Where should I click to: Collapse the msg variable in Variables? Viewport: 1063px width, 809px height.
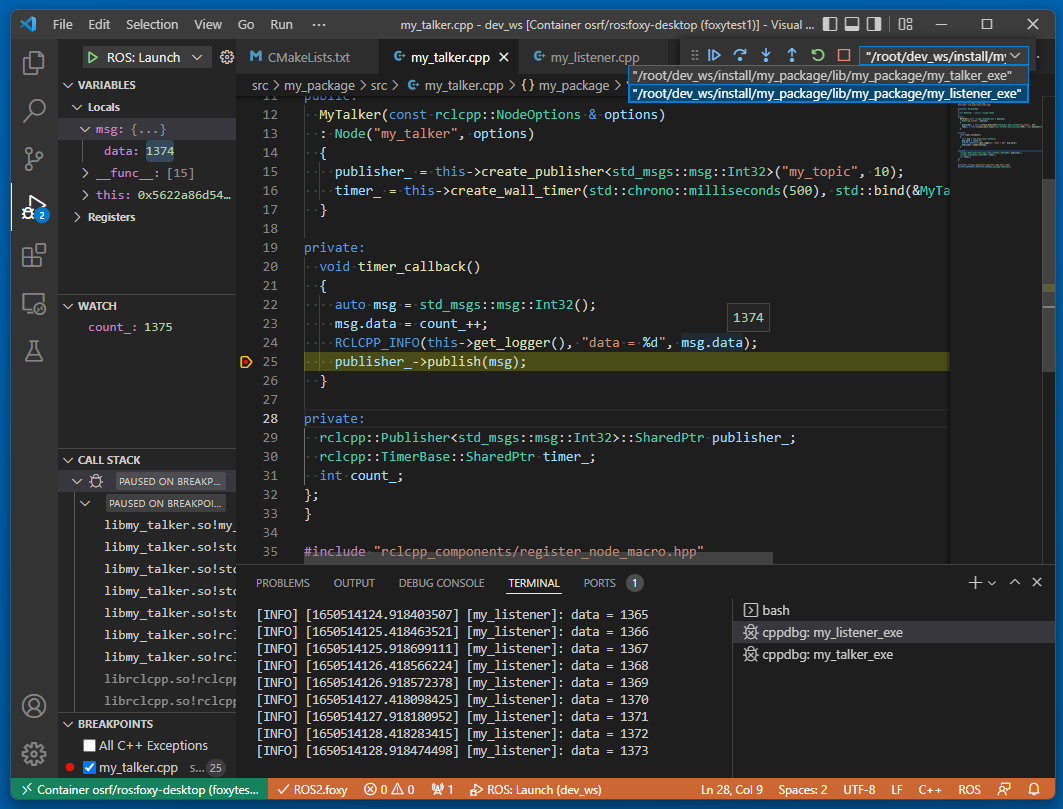pyautogui.click(x=85, y=129)
